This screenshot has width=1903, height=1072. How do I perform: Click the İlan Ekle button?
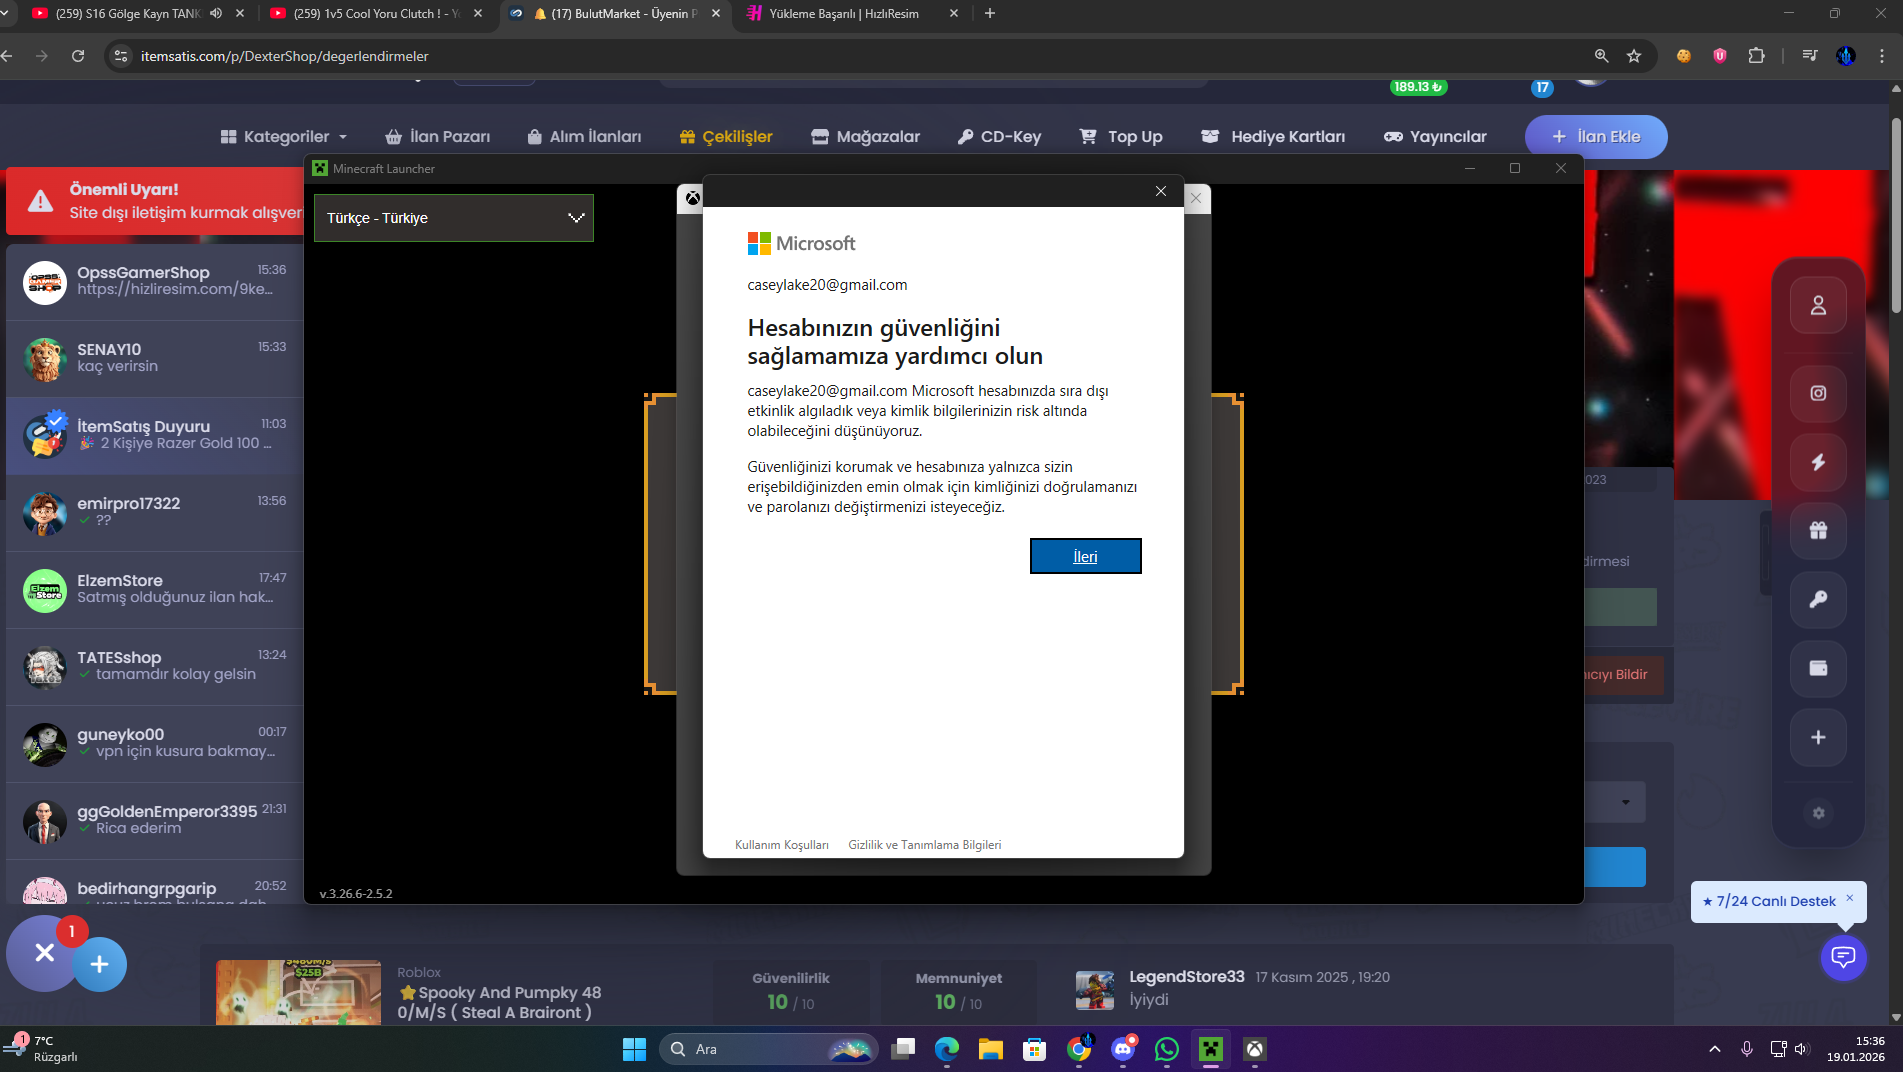click(x=1596, y=137)
